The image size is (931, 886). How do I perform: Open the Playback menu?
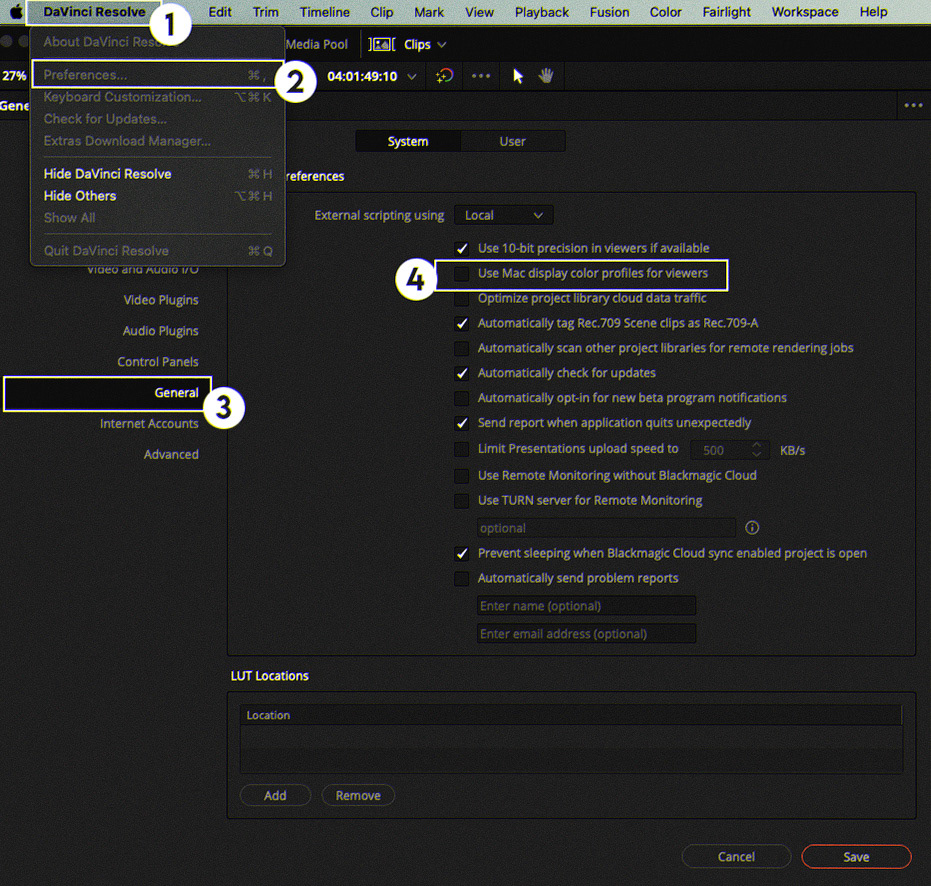542,12
